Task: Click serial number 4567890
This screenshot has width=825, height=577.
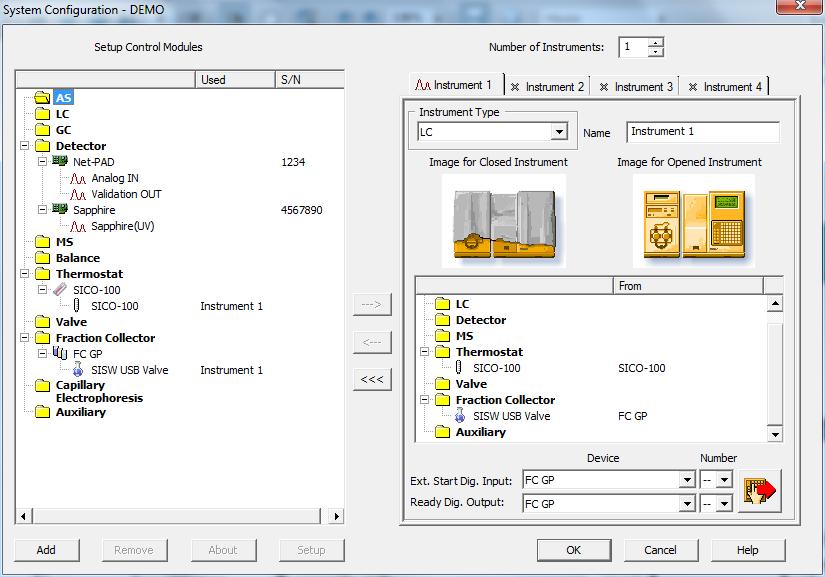Action: pyautogui.click(x=301, y=210)
